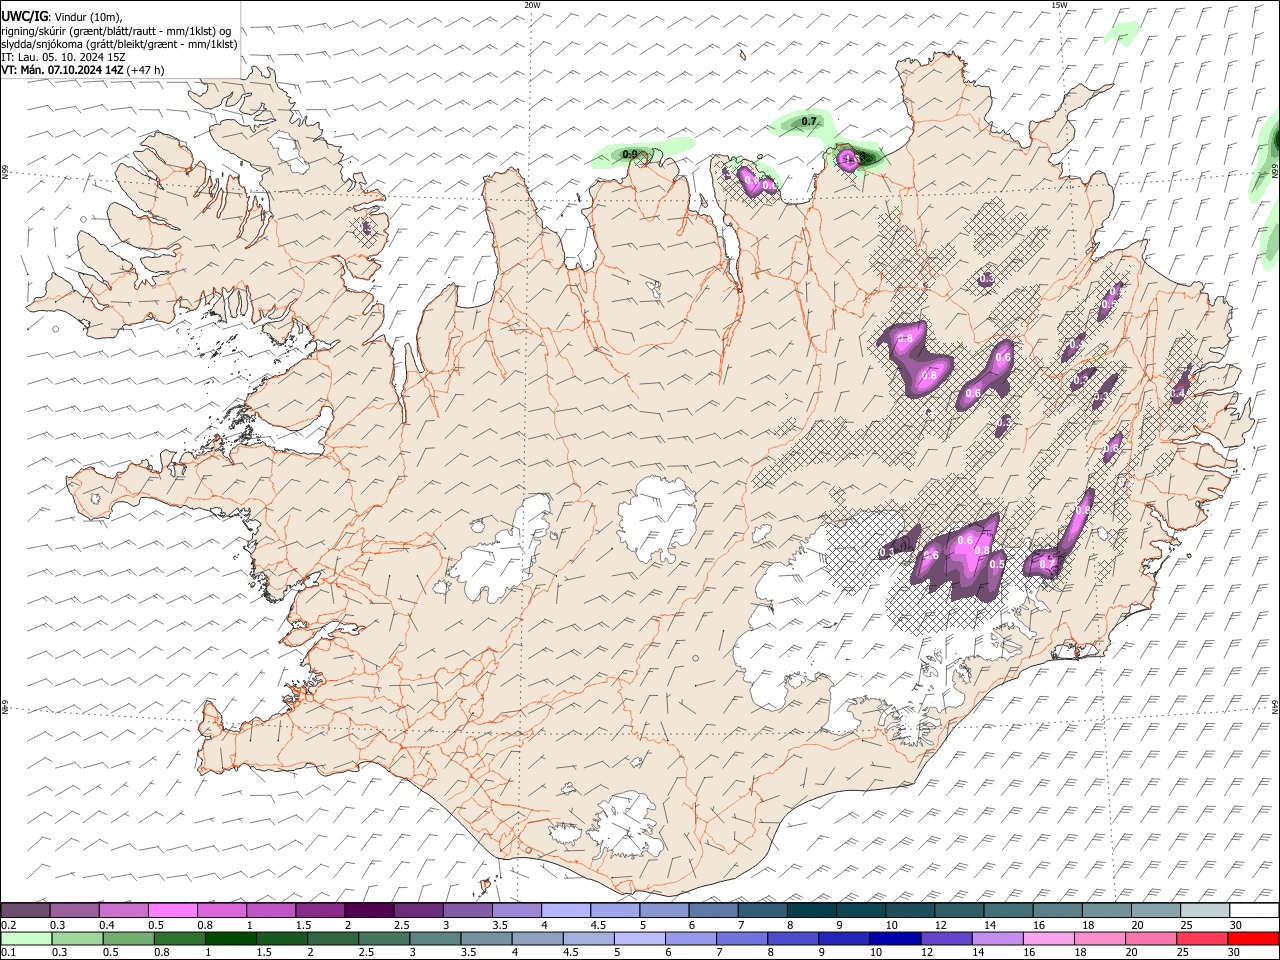
Task: Select the 'rigning/skúrir' legend description line
Action: tap(116, 31)
